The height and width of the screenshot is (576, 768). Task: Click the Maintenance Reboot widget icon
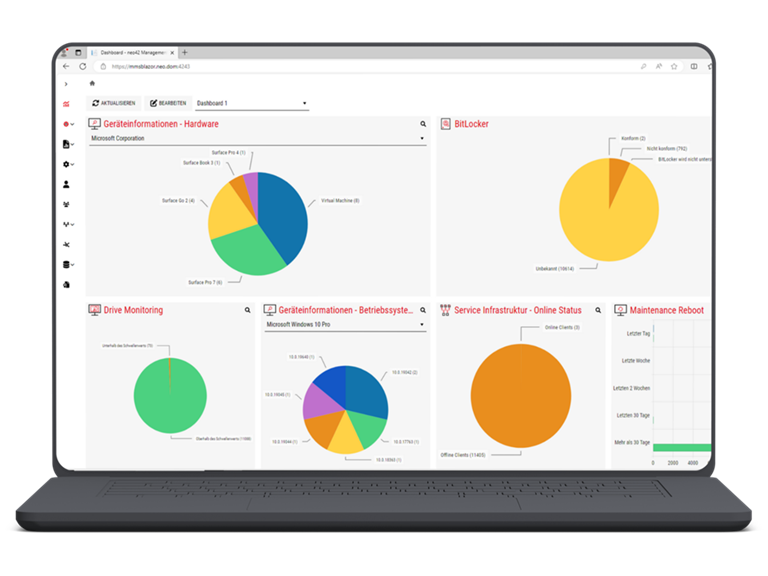point(621,310)
